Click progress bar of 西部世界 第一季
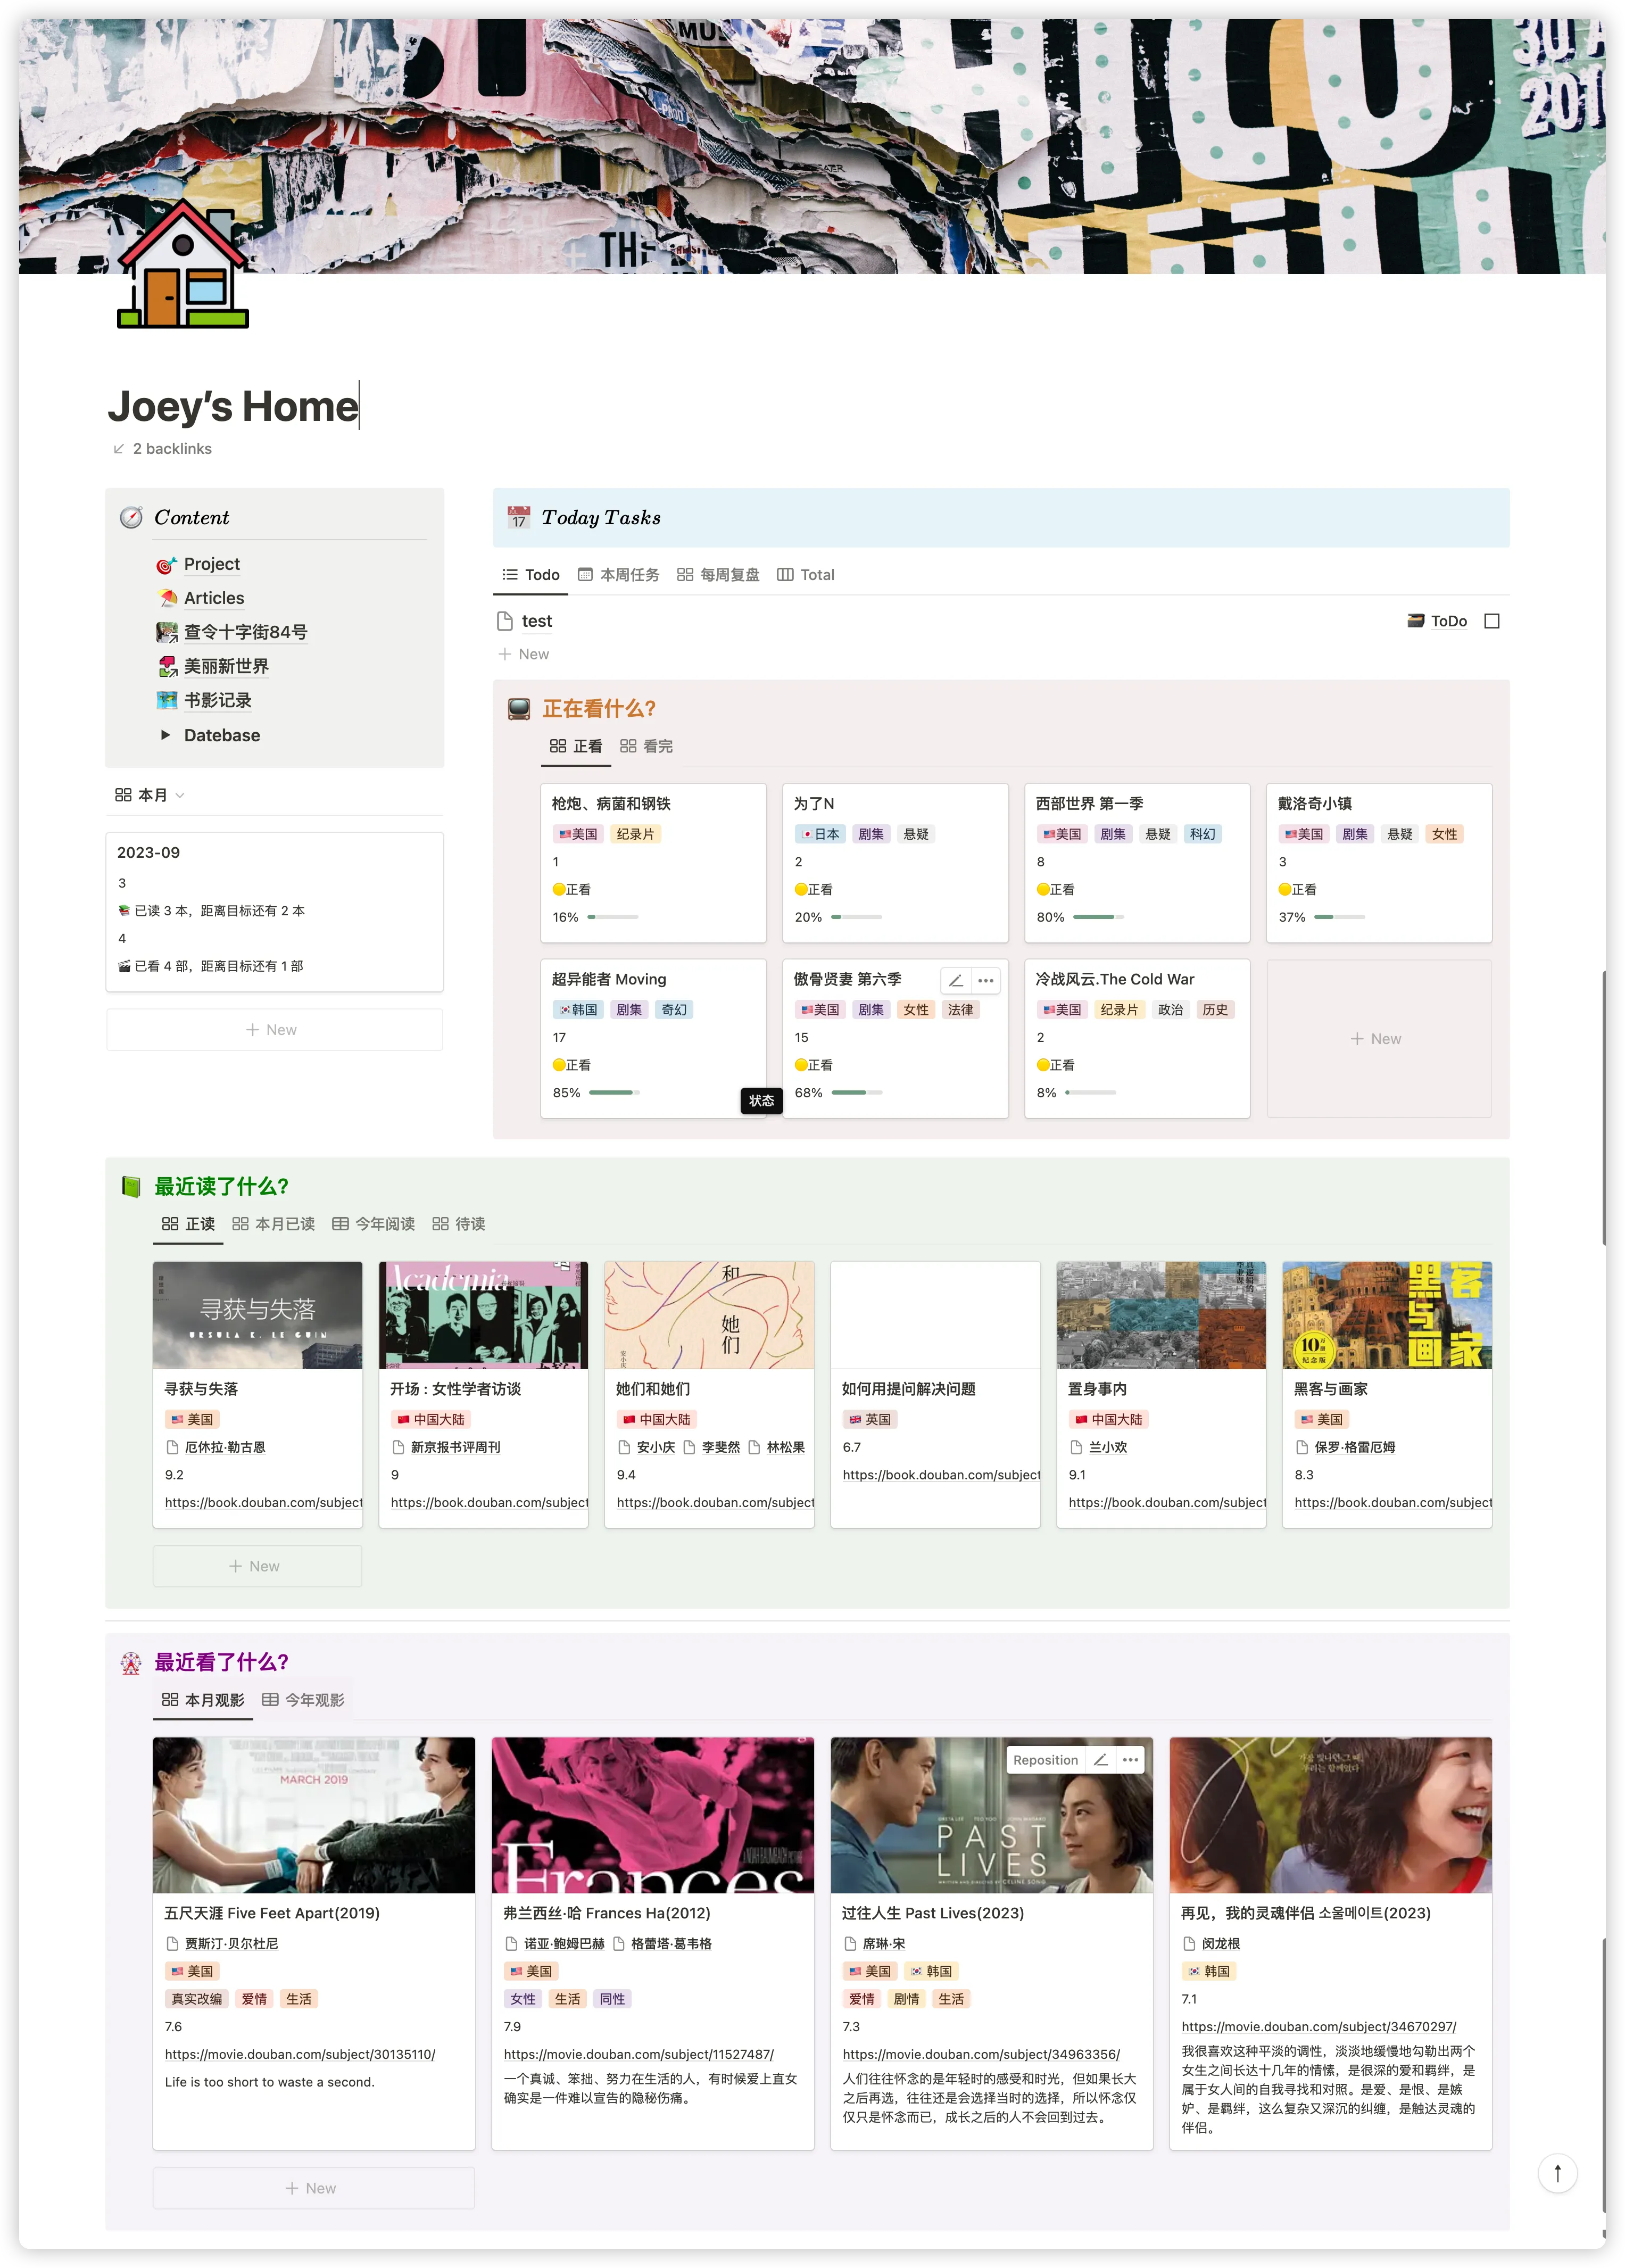The width and height of the screenshot is (1625, 2268). [1098, 917]
